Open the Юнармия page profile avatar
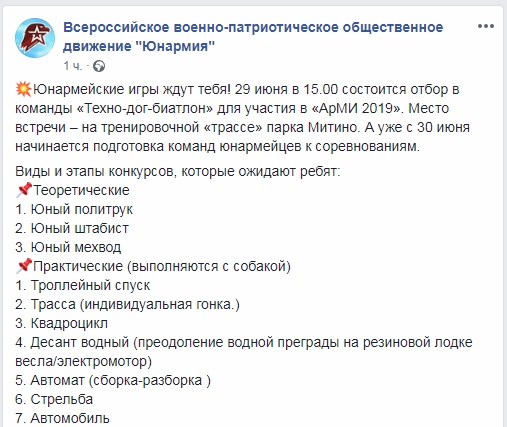 (x=35, y=38)
